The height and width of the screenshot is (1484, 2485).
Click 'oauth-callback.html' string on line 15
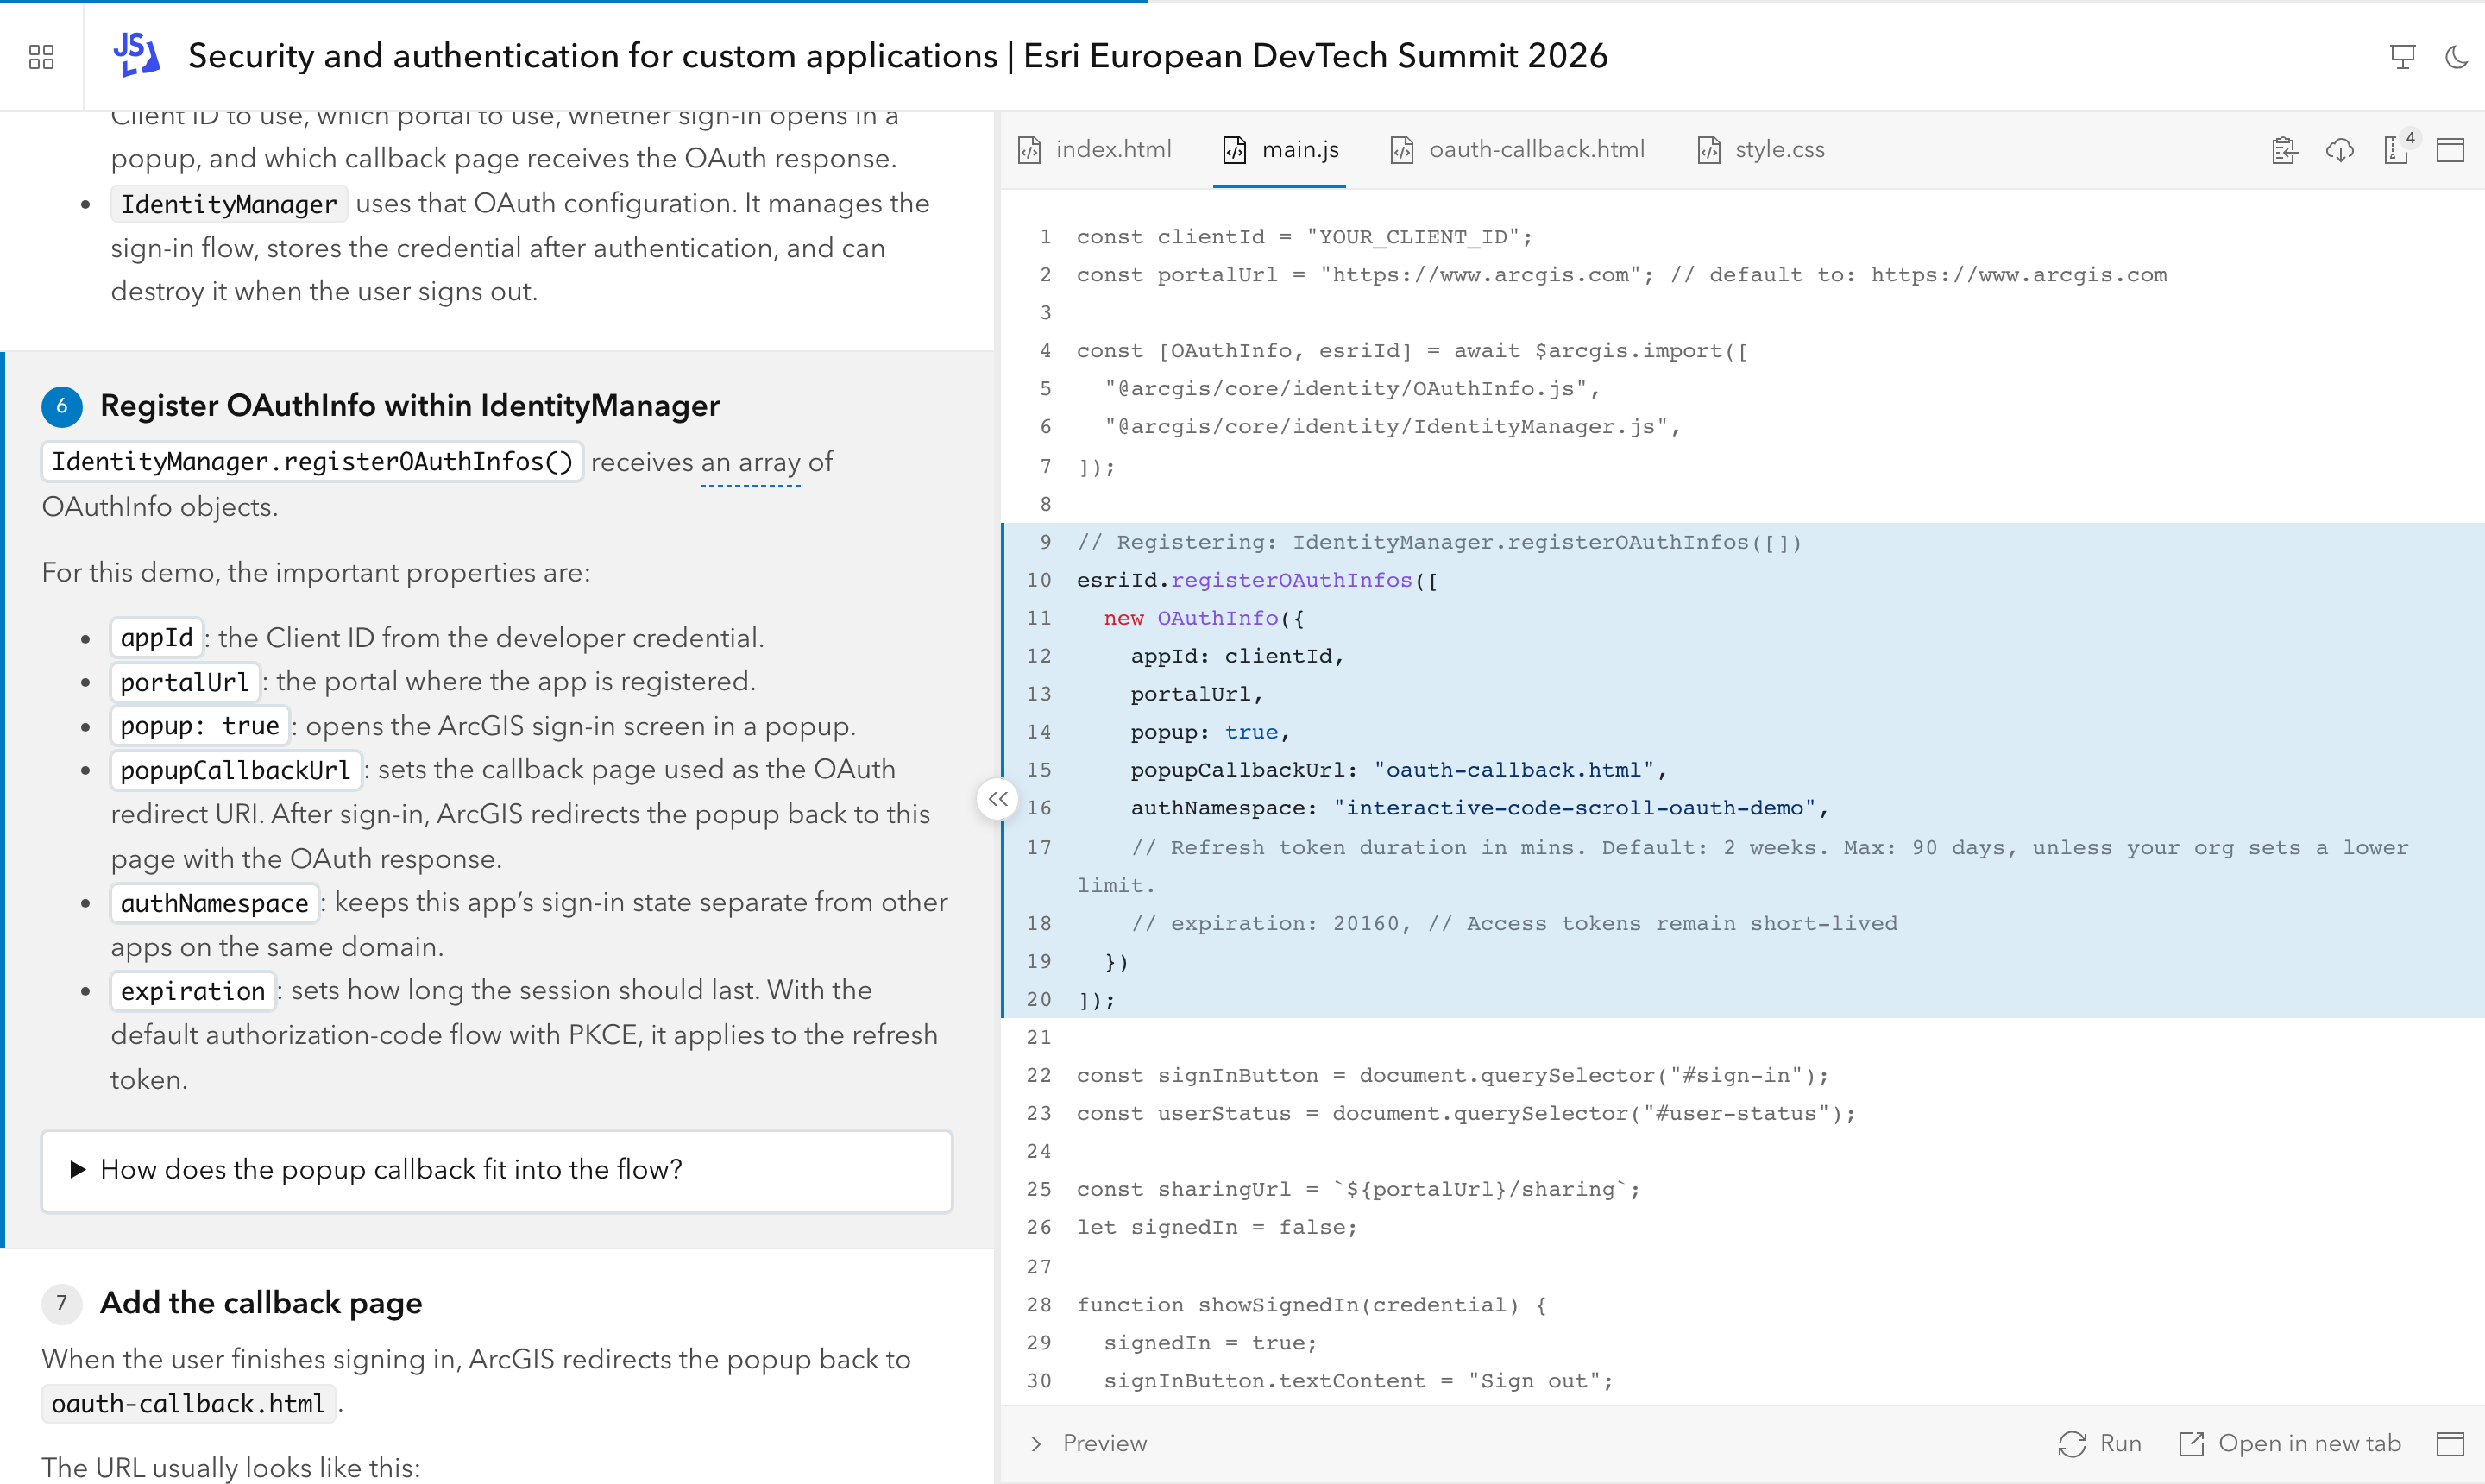(1514, 770)
